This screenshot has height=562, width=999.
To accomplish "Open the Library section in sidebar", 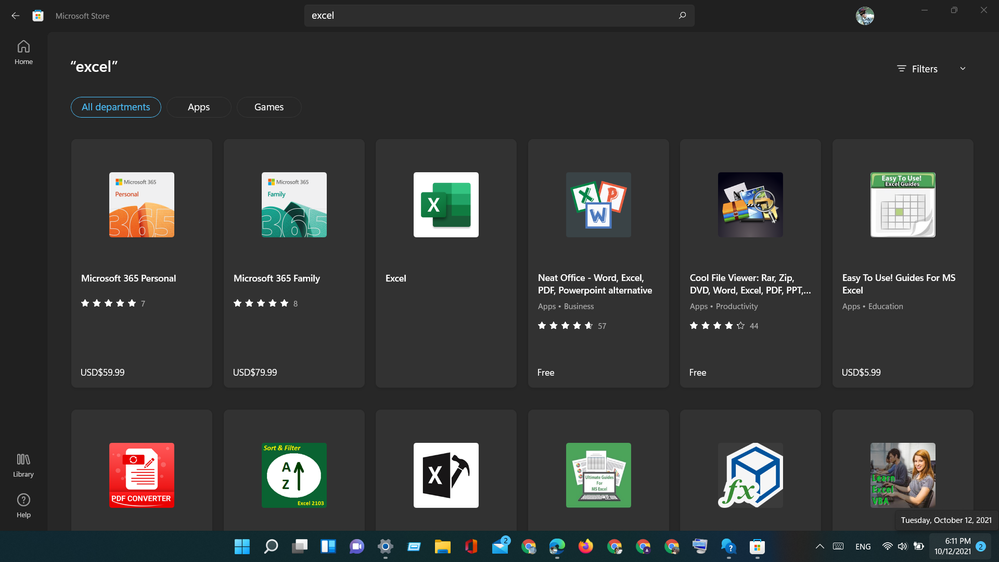I will click(x=24, y=465).
